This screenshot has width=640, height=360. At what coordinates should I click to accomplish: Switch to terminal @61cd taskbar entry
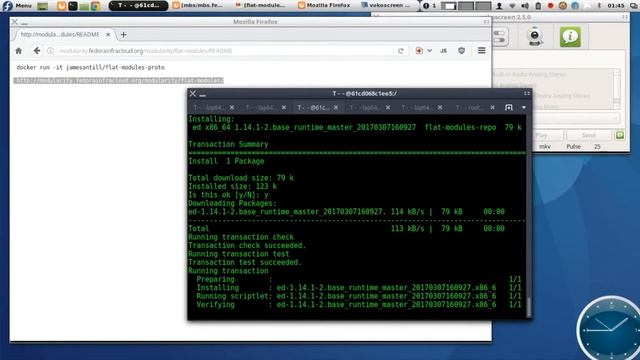[x=138, y=5]
